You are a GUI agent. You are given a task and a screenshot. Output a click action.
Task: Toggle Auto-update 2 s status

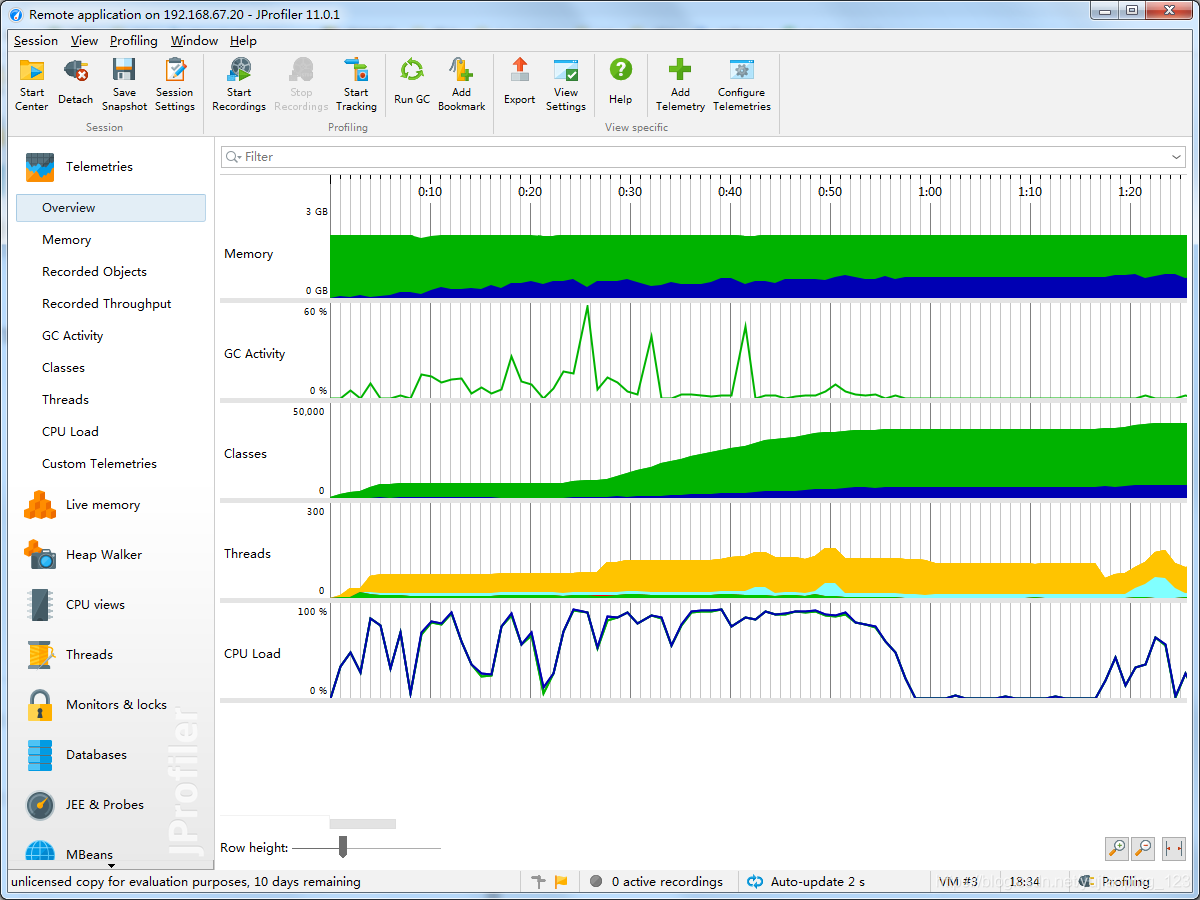pos(806,882)
